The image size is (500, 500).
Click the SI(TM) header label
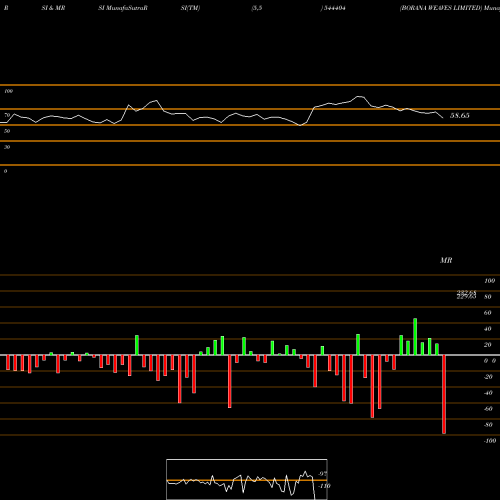coord(190,8)
